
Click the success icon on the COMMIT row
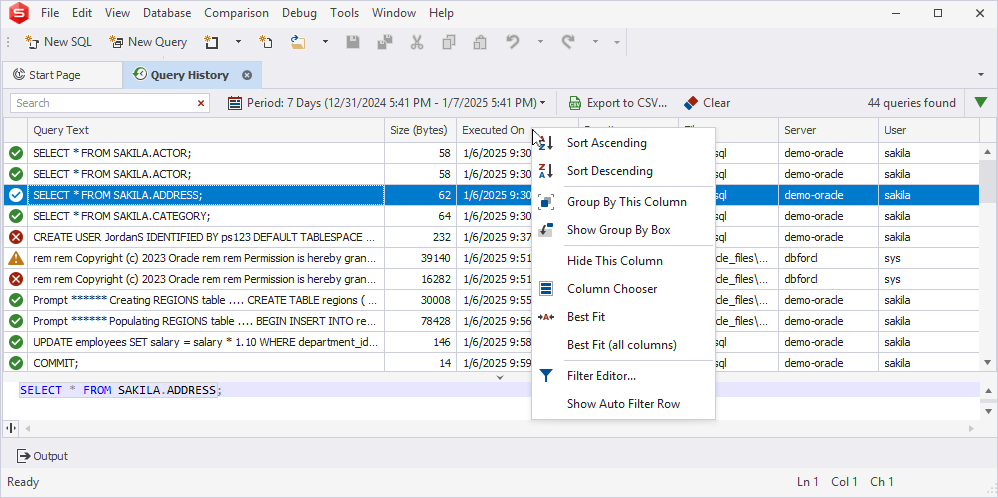[x=16, y=363]
